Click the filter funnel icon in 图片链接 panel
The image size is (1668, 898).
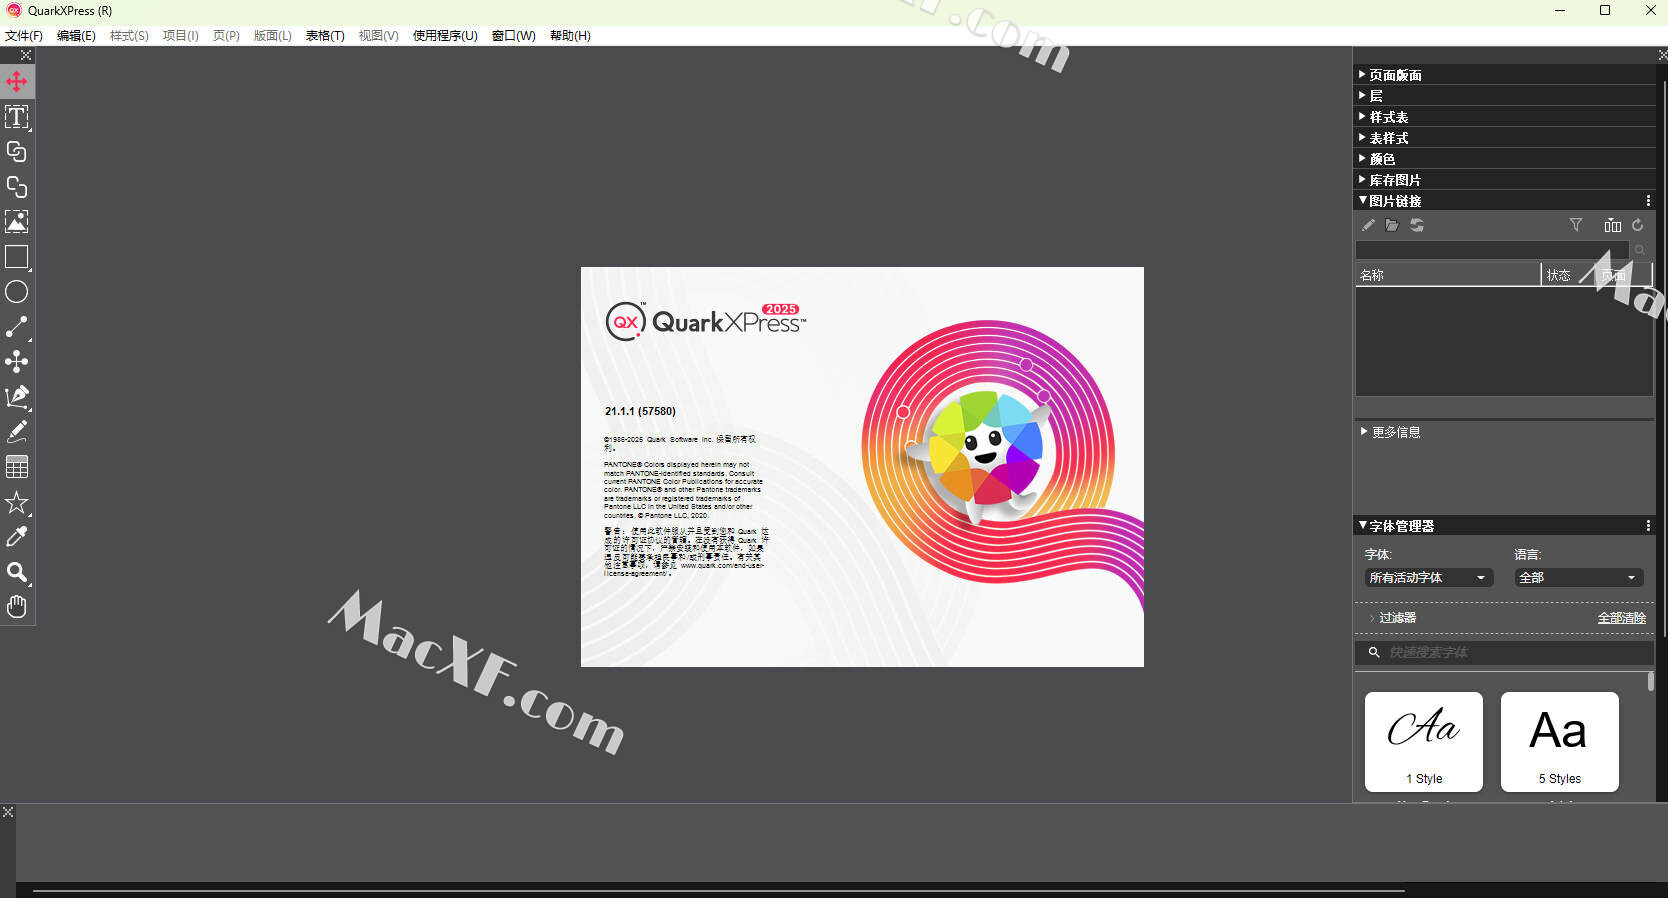pyautogui.click(x=1576, y=226)
